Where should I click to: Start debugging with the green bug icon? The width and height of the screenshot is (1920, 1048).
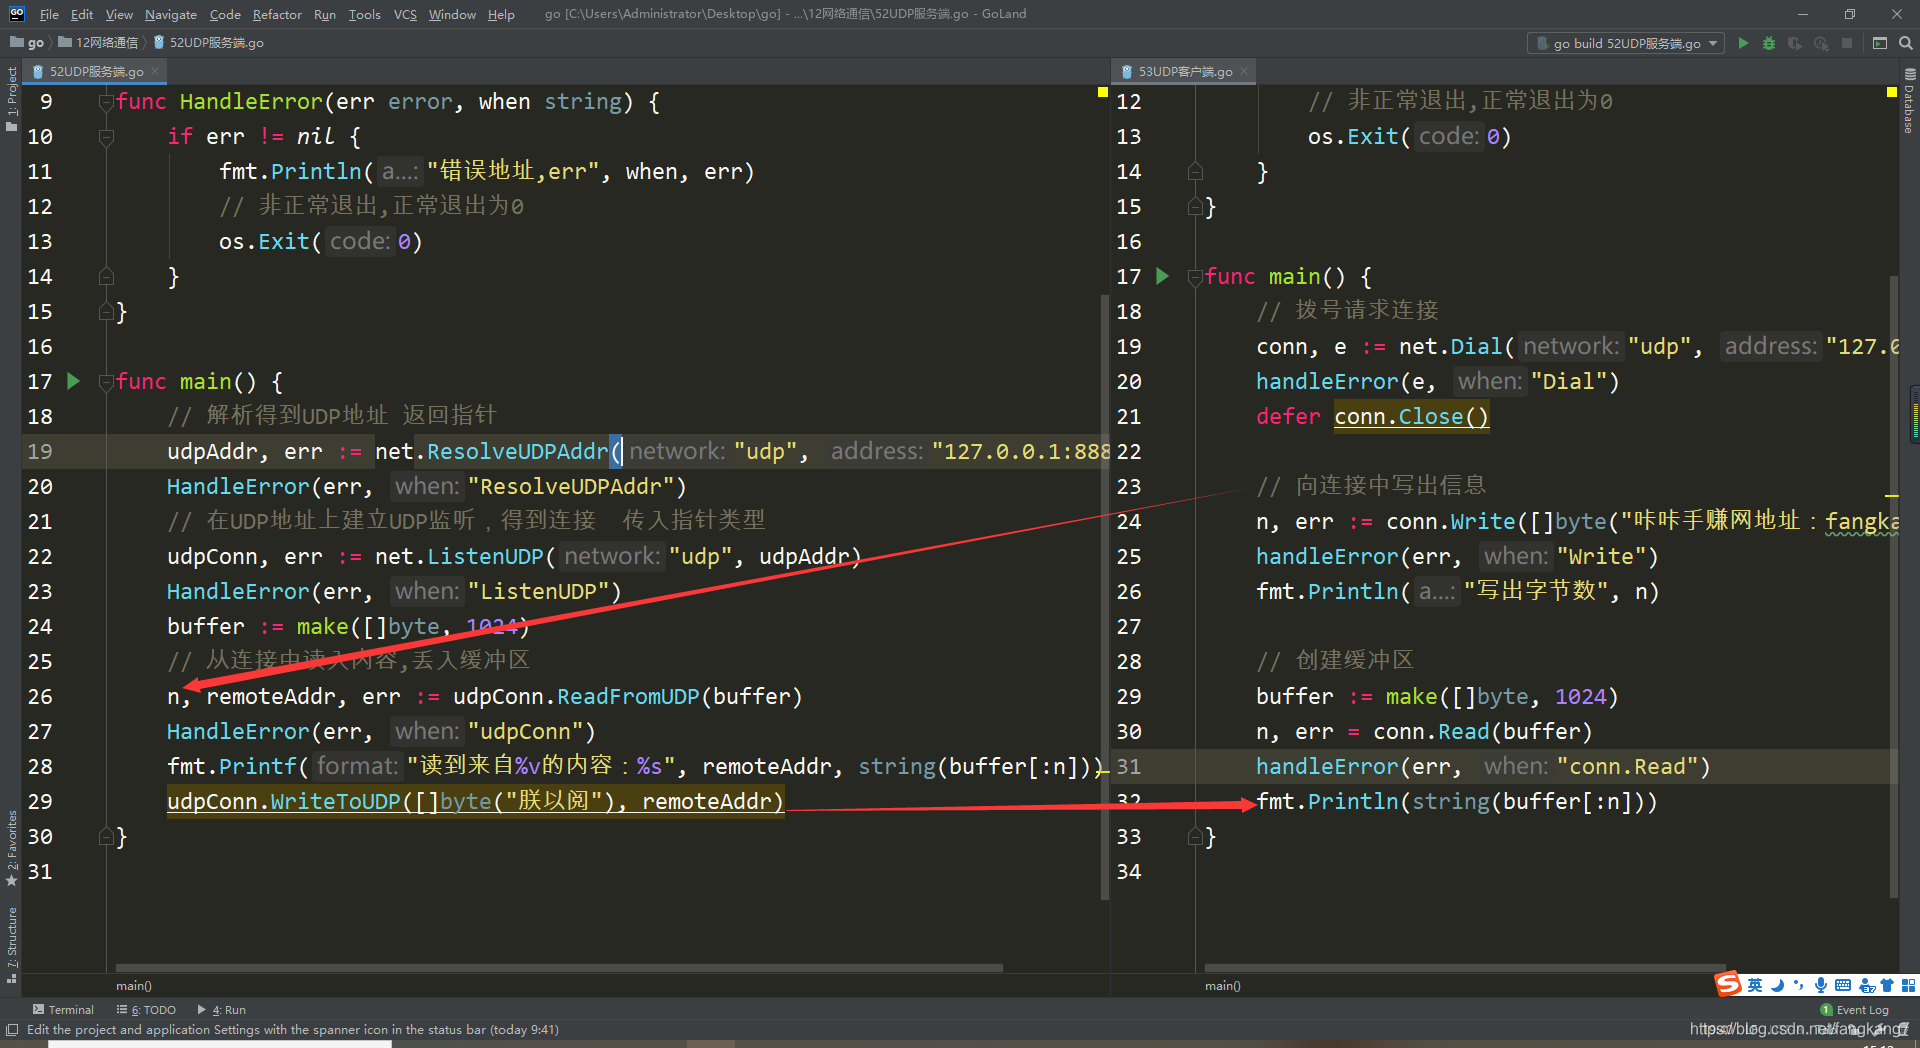pyautogui.click(x=1769, y=43)
